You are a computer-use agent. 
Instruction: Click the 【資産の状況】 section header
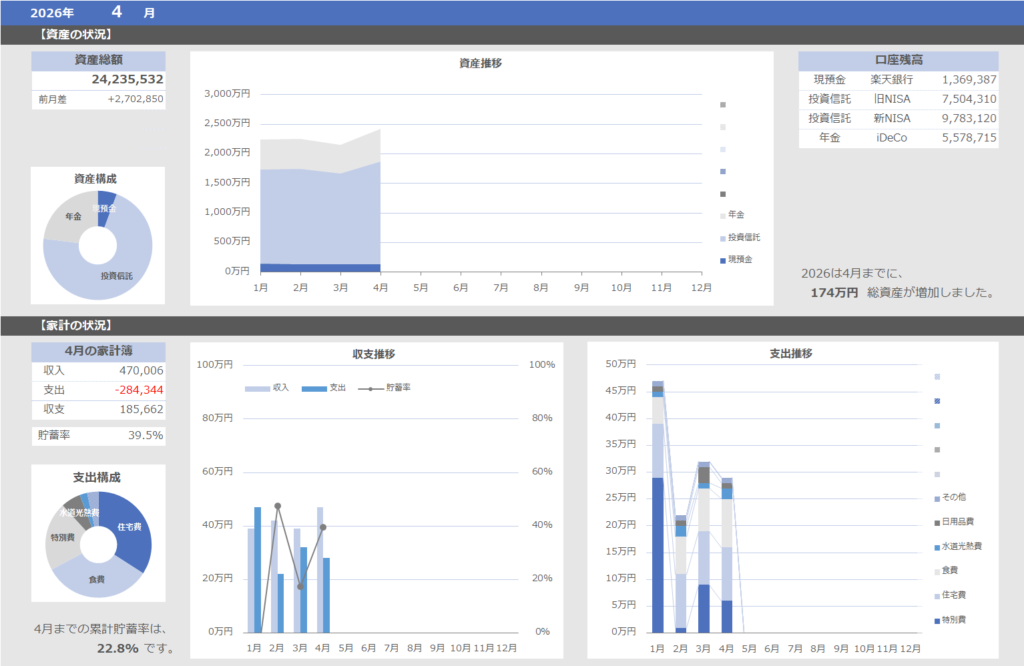76,35
